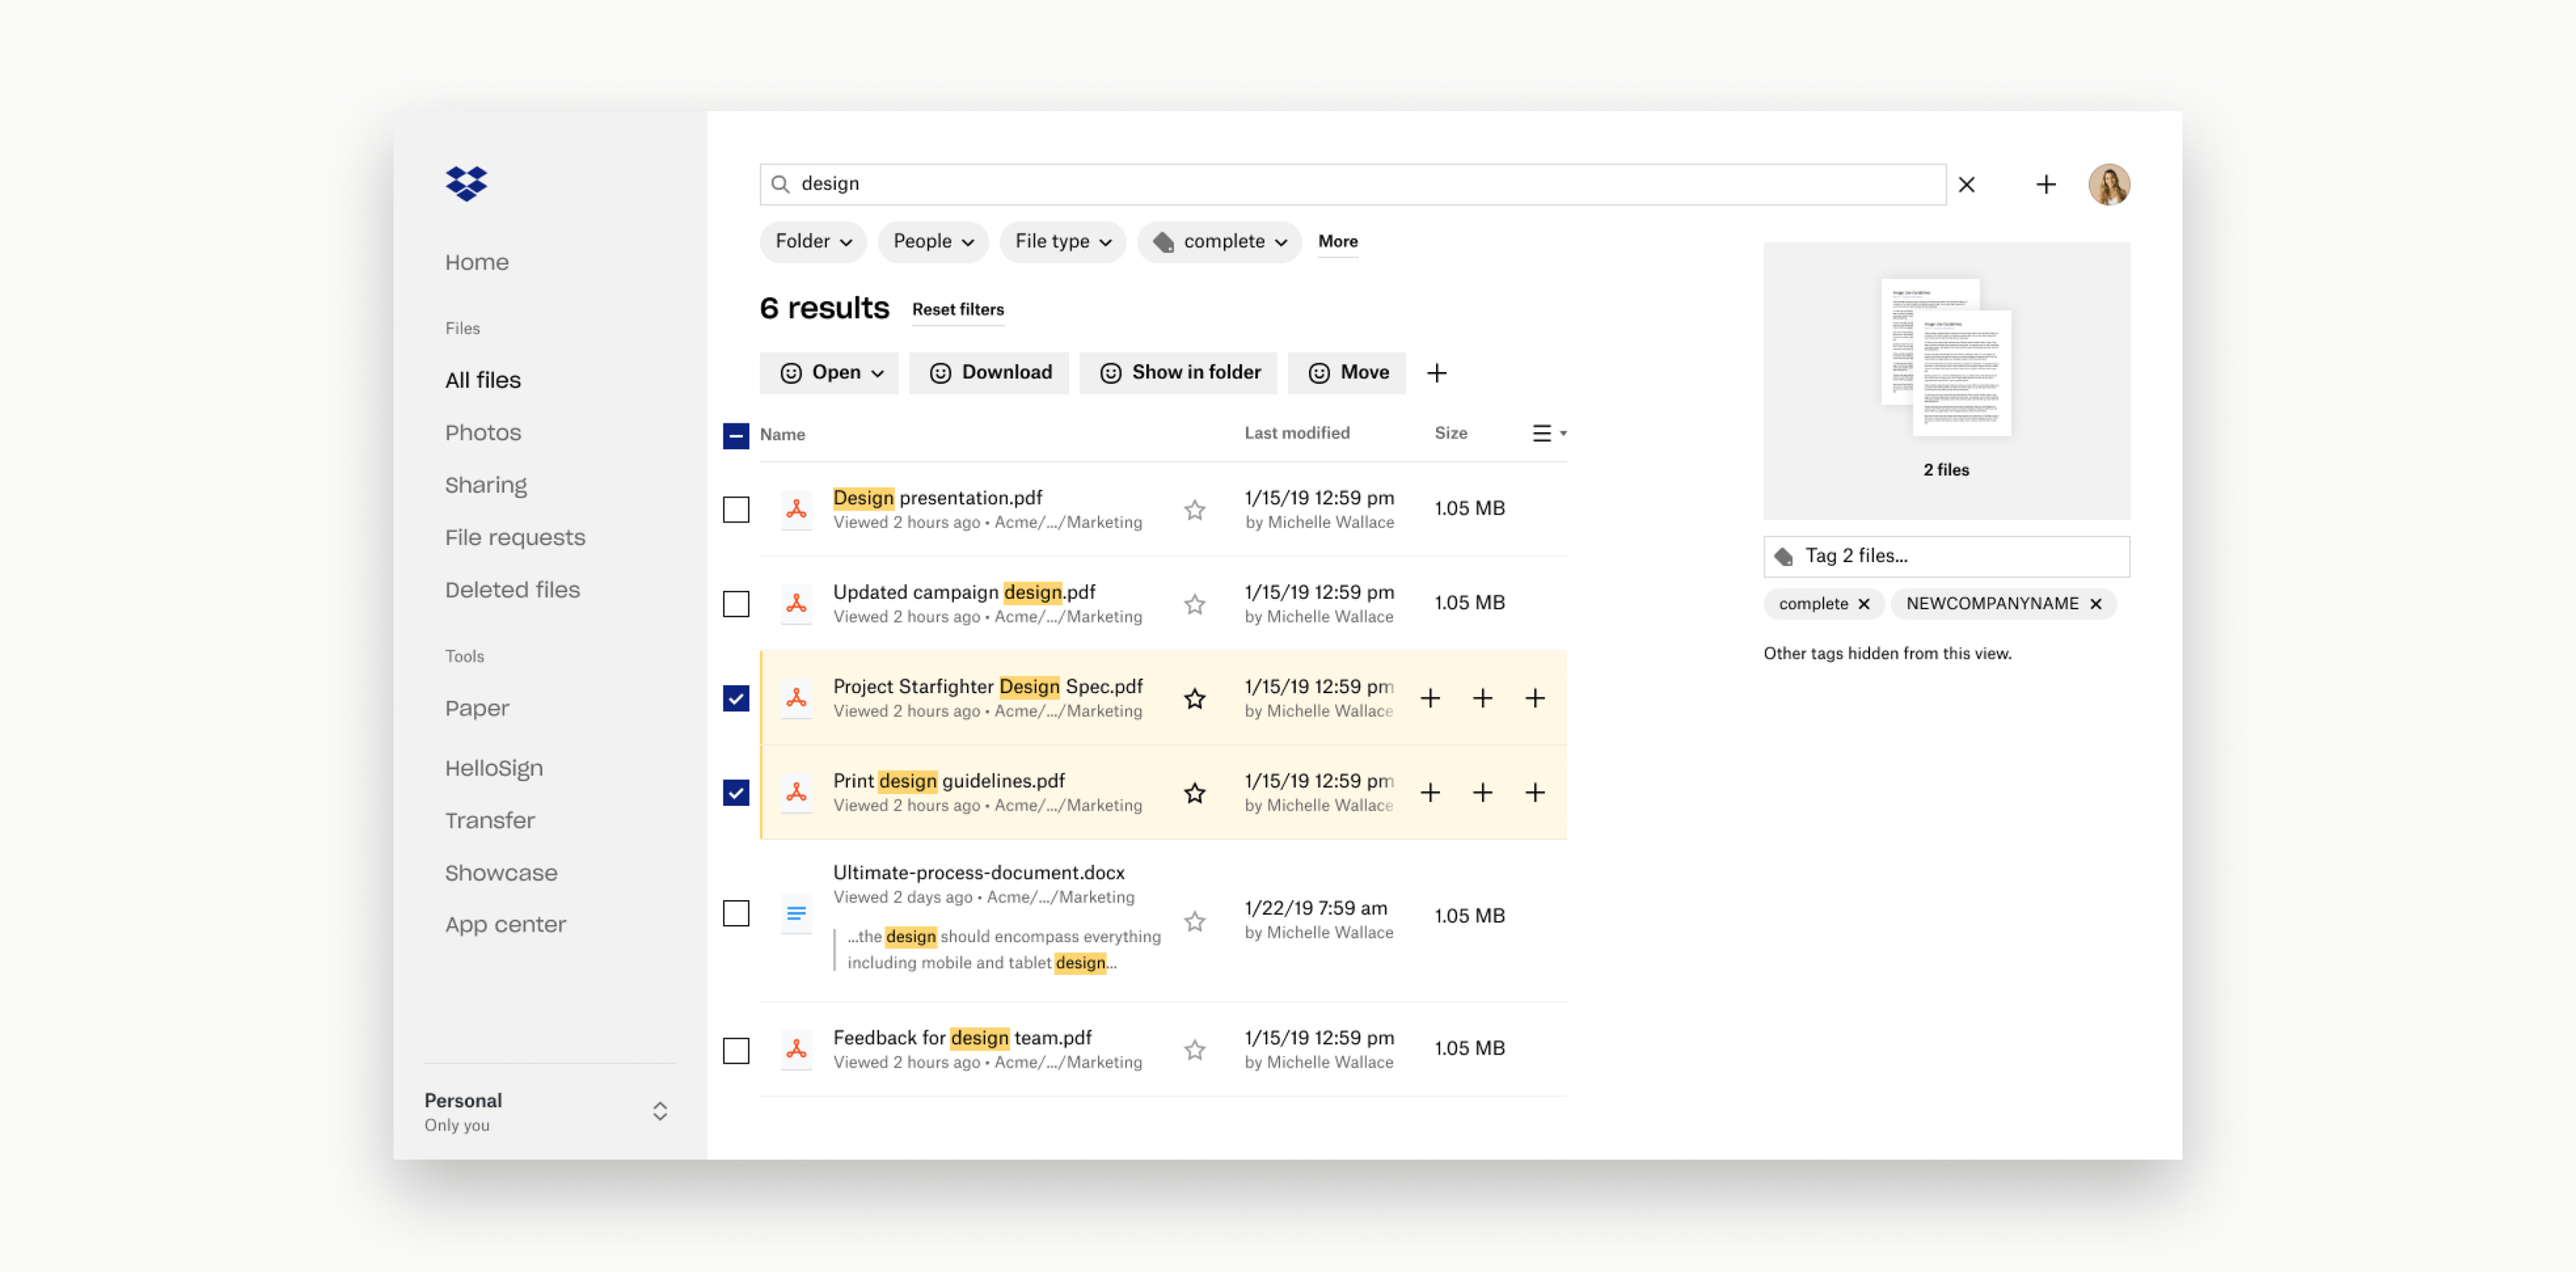Click the Reset filters link
Viewport: 2576px width, 1272px height.
point(957,310)
